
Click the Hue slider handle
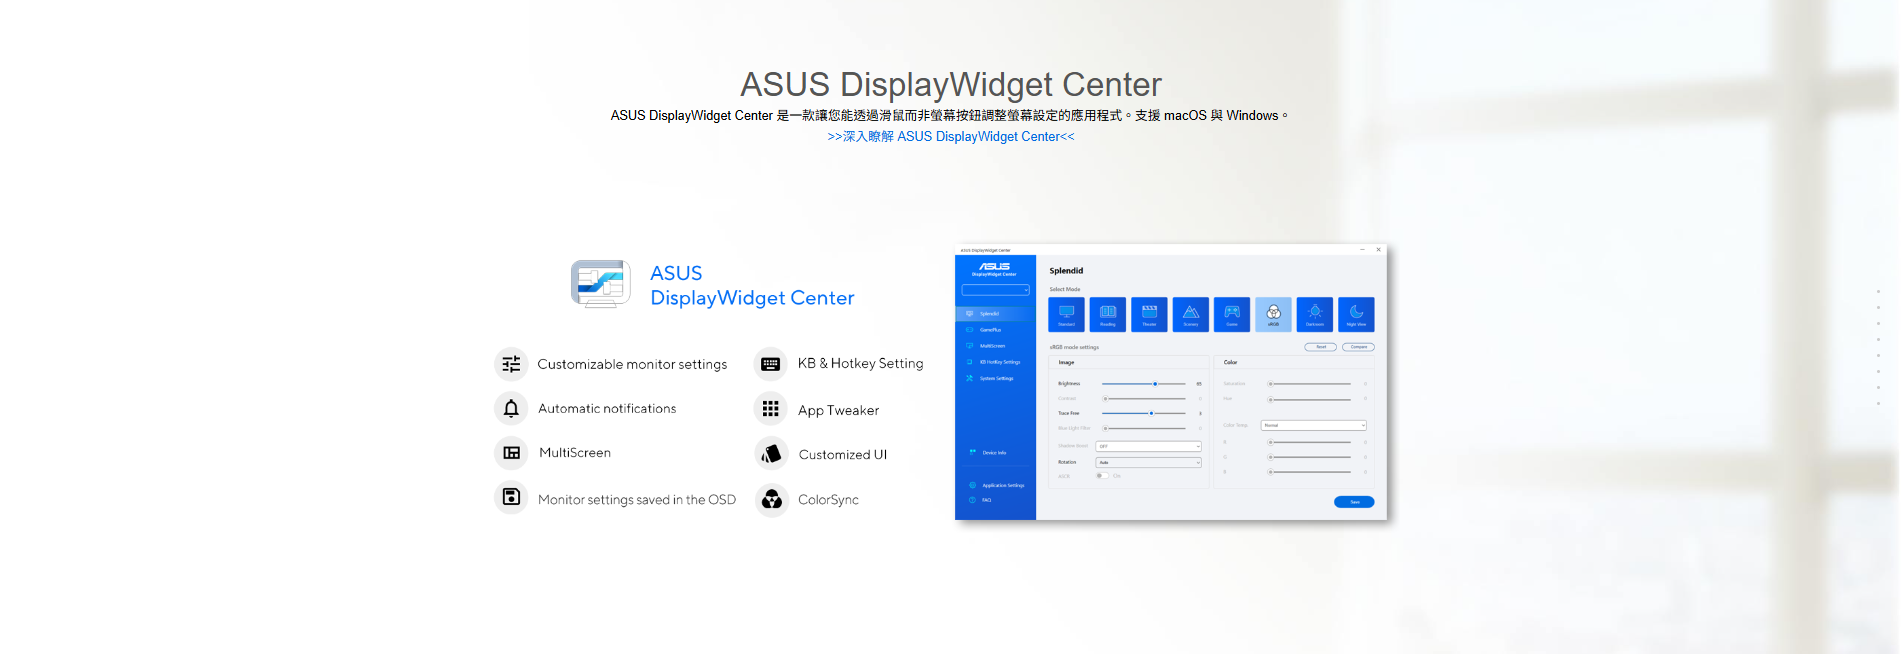click(1270, 399)
